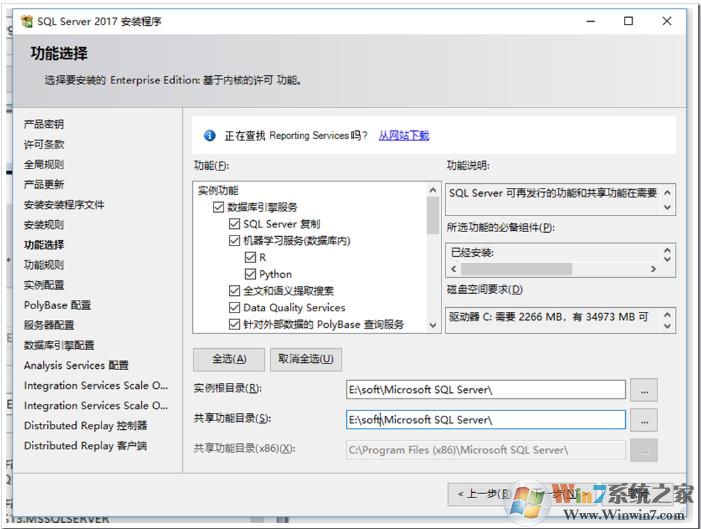
Task: Toggle the 数据库引擎服务 checkbox
Action: (x=218, y=207)
